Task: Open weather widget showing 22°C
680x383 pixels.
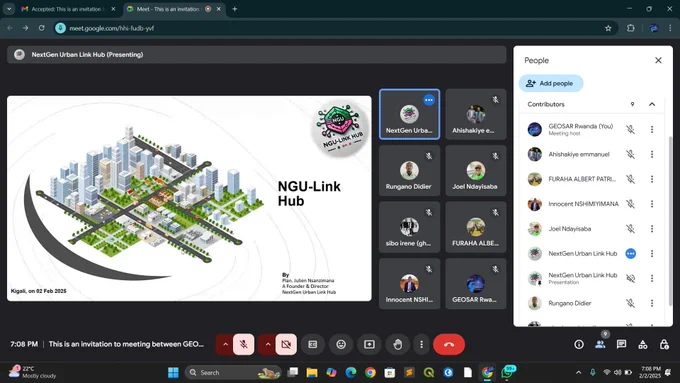Action: coord(33,372)
